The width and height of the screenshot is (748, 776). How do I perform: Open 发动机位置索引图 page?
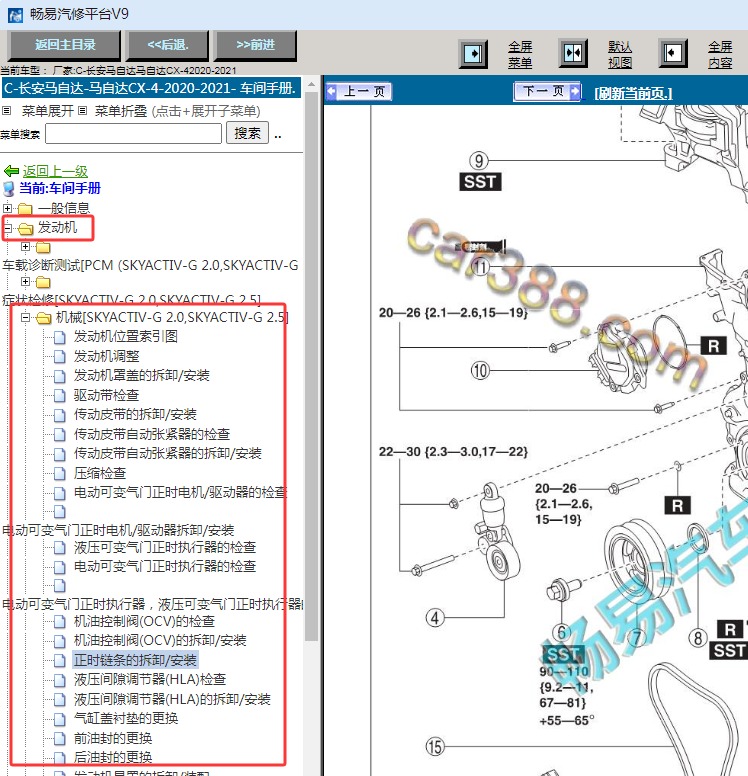click(x=126, y=337)
